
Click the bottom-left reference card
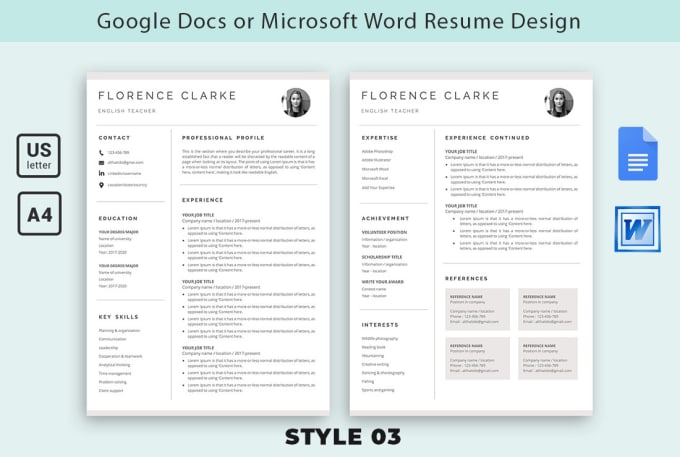click(x=477, y=359)
